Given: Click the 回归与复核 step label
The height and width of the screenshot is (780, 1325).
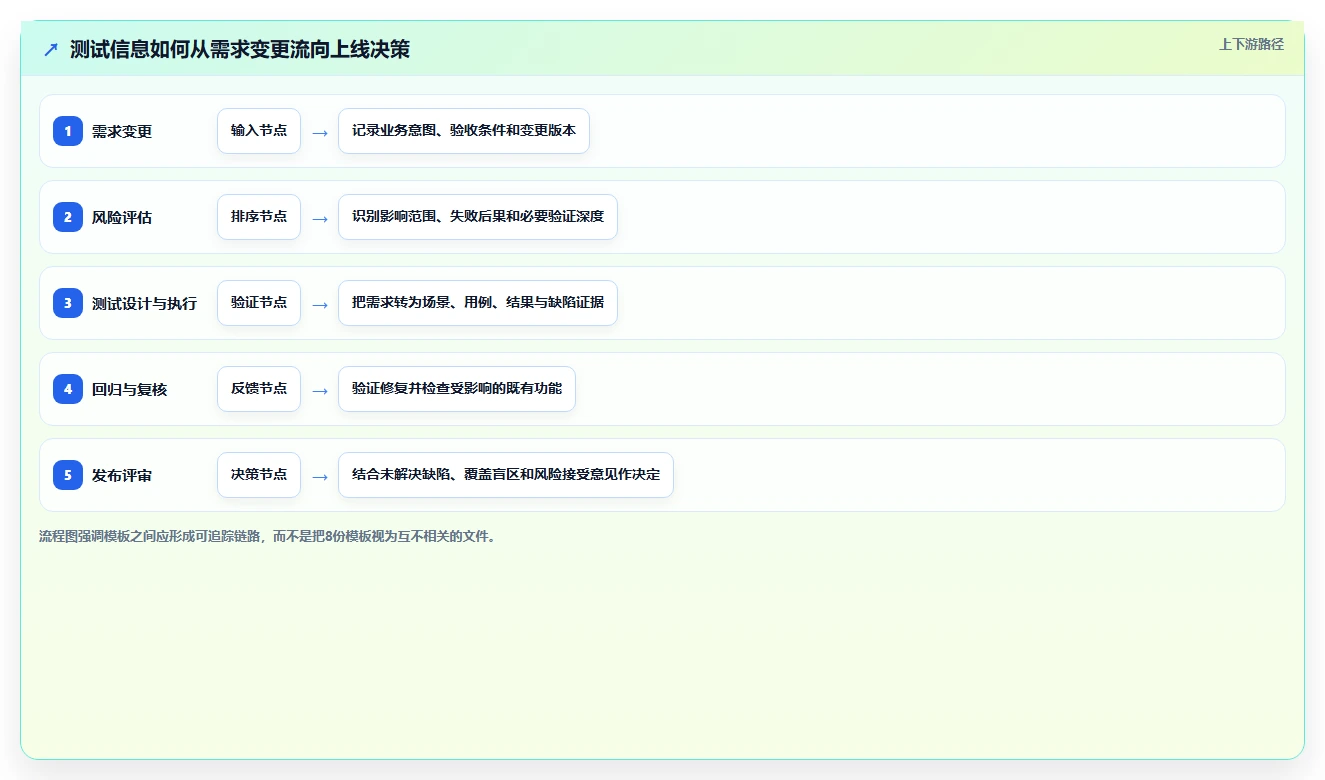Looking at the screenshot, I should 129,389.
